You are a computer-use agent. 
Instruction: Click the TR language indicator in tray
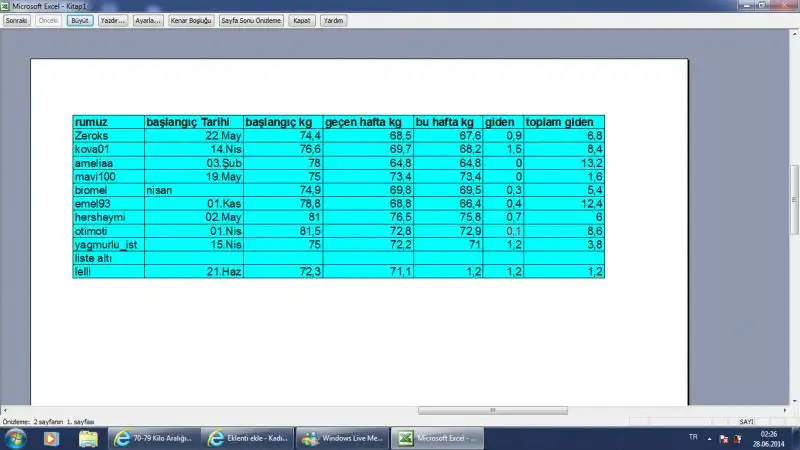pos(693,438)
